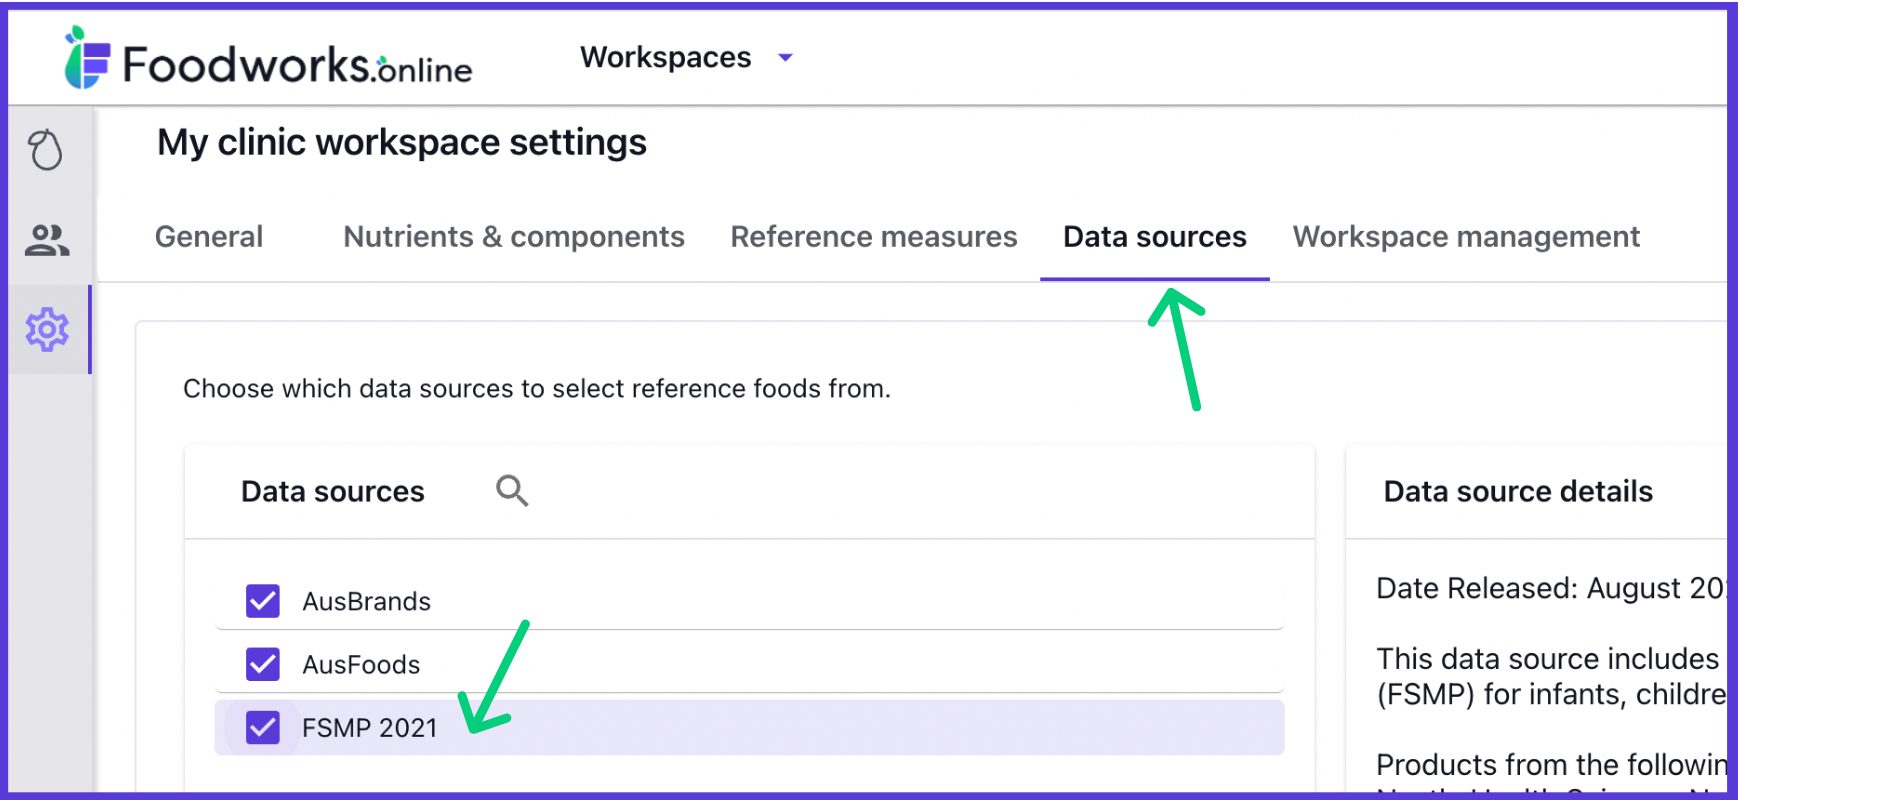1900x800 pixels.
Task: Uncheck the AusBrands checkbox
Action: [x=263, y=601]
